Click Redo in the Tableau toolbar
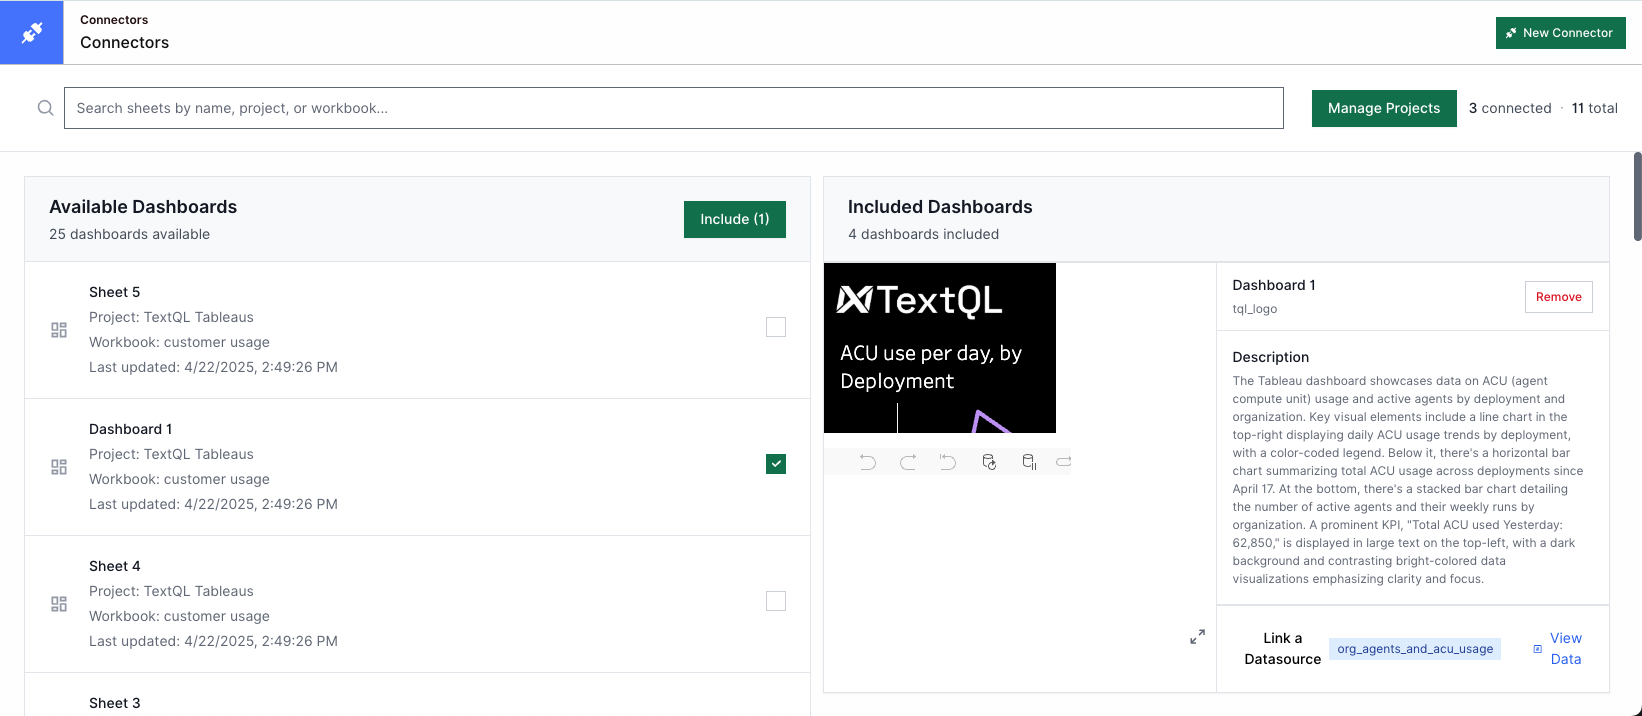This screenshot has width=1642, height=716. (x=908, y=462)
